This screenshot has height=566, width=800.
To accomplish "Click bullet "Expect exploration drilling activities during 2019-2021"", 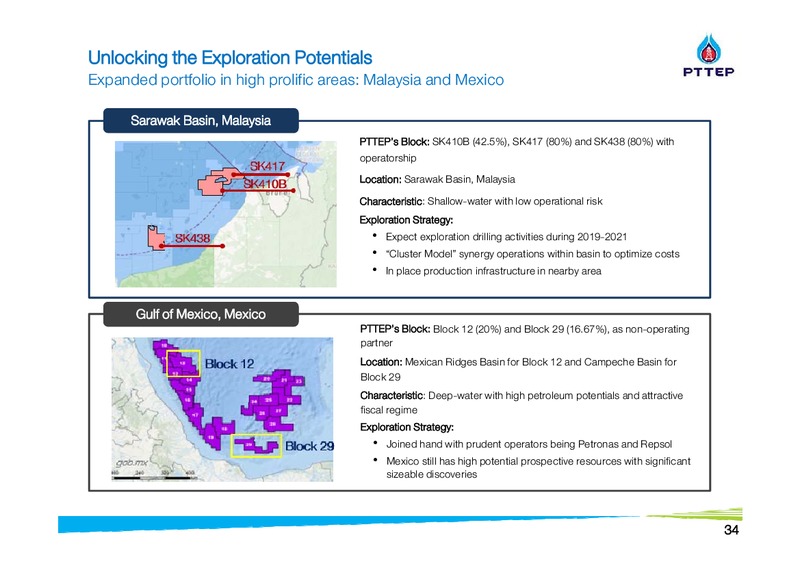I will point(506,237).
